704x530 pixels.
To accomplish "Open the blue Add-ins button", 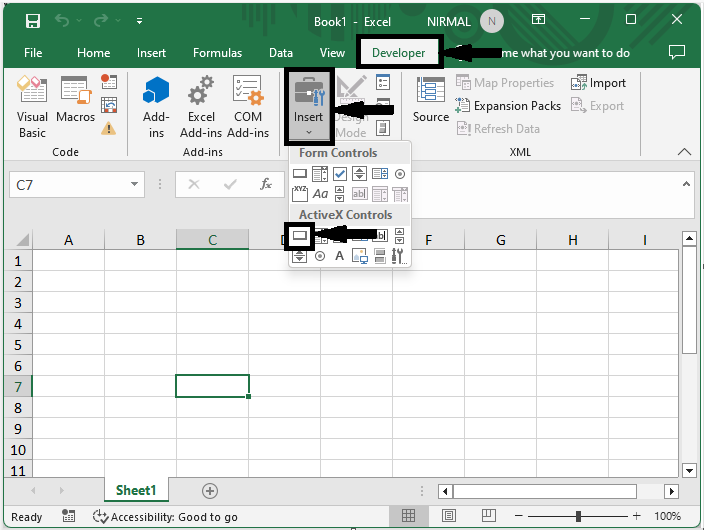I will (x=156, y=107).
